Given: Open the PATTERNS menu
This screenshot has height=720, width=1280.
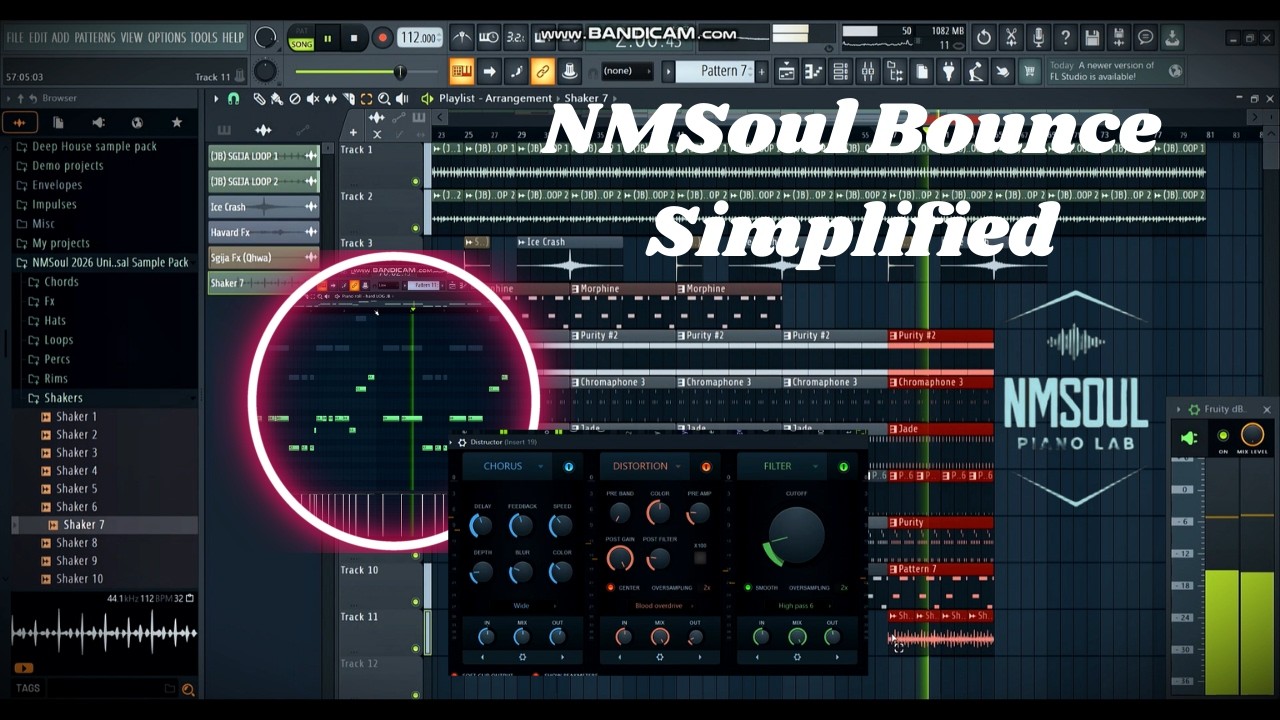Looking at the screenshot, I should click(x=96, y=38).
